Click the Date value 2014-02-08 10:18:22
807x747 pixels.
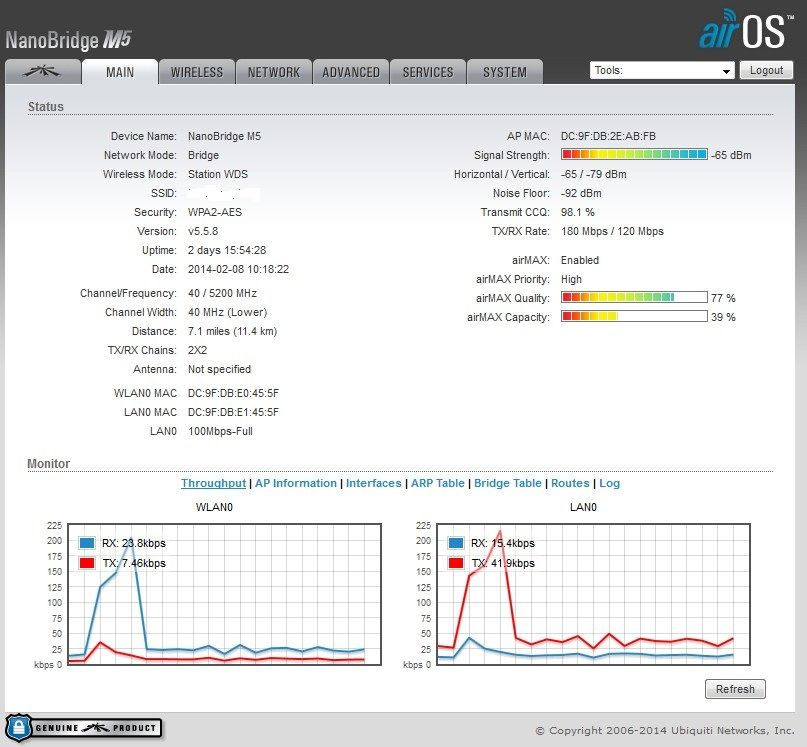click(x=238, y=269)
